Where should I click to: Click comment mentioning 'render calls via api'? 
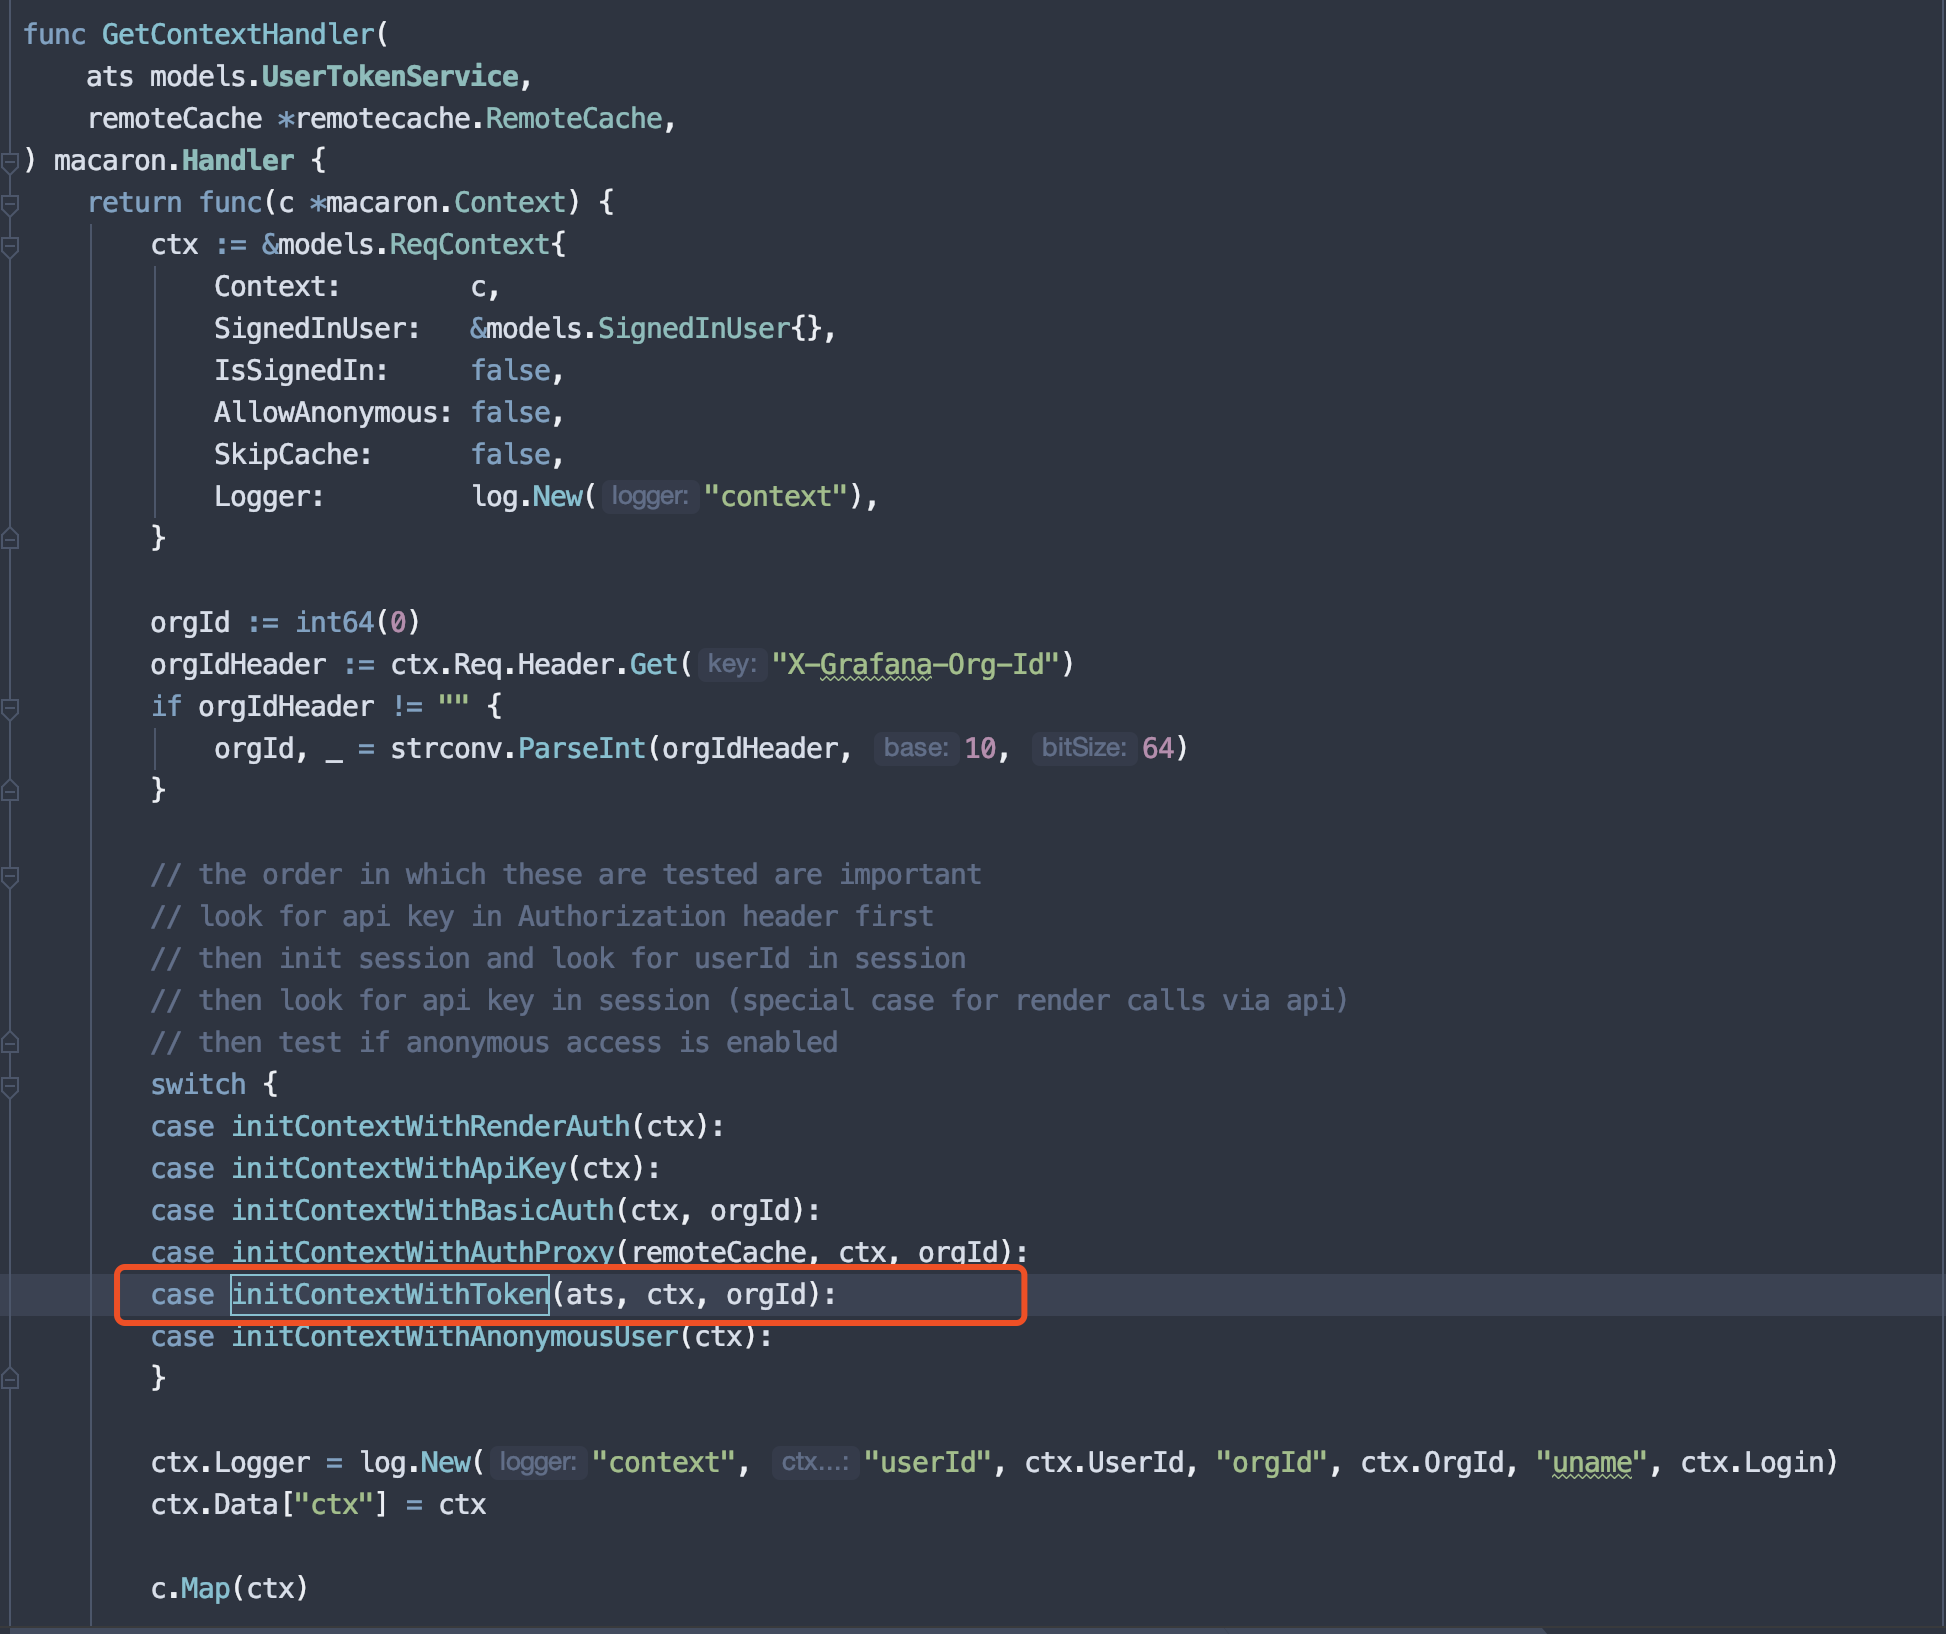coord(750,1000)
